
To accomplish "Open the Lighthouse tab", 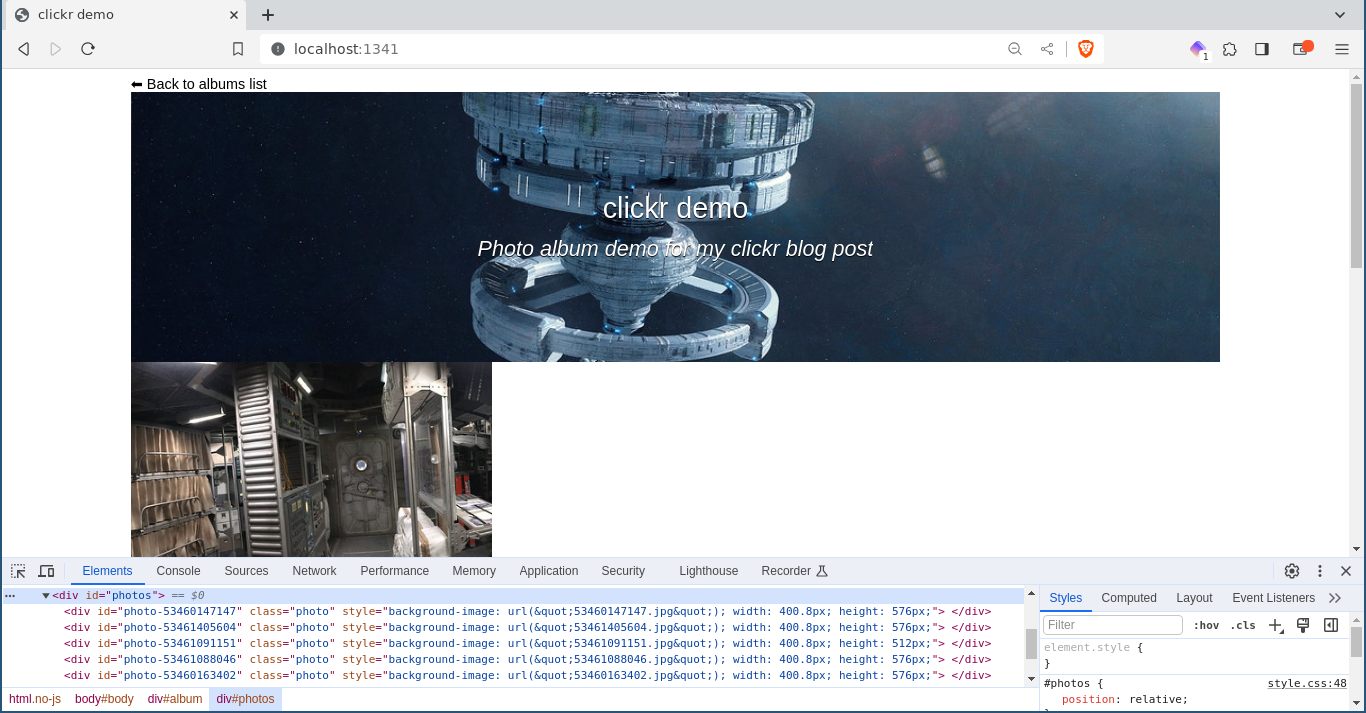I will click(x=708, y=571).
